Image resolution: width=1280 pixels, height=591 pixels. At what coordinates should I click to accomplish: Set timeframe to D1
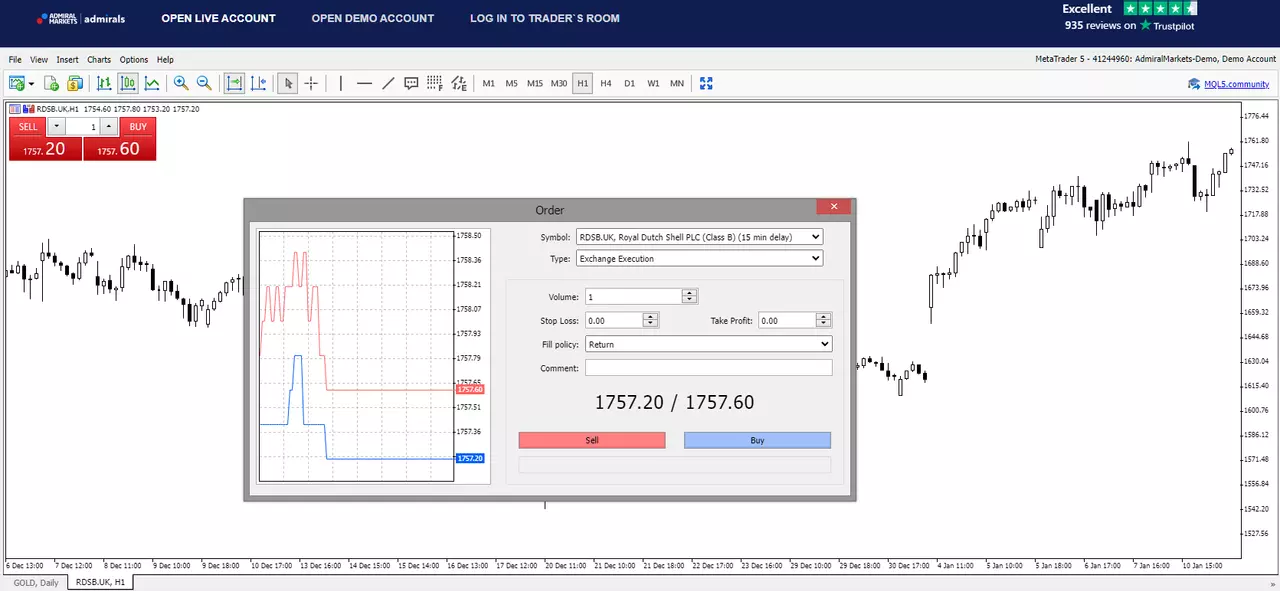click(630, 84)
